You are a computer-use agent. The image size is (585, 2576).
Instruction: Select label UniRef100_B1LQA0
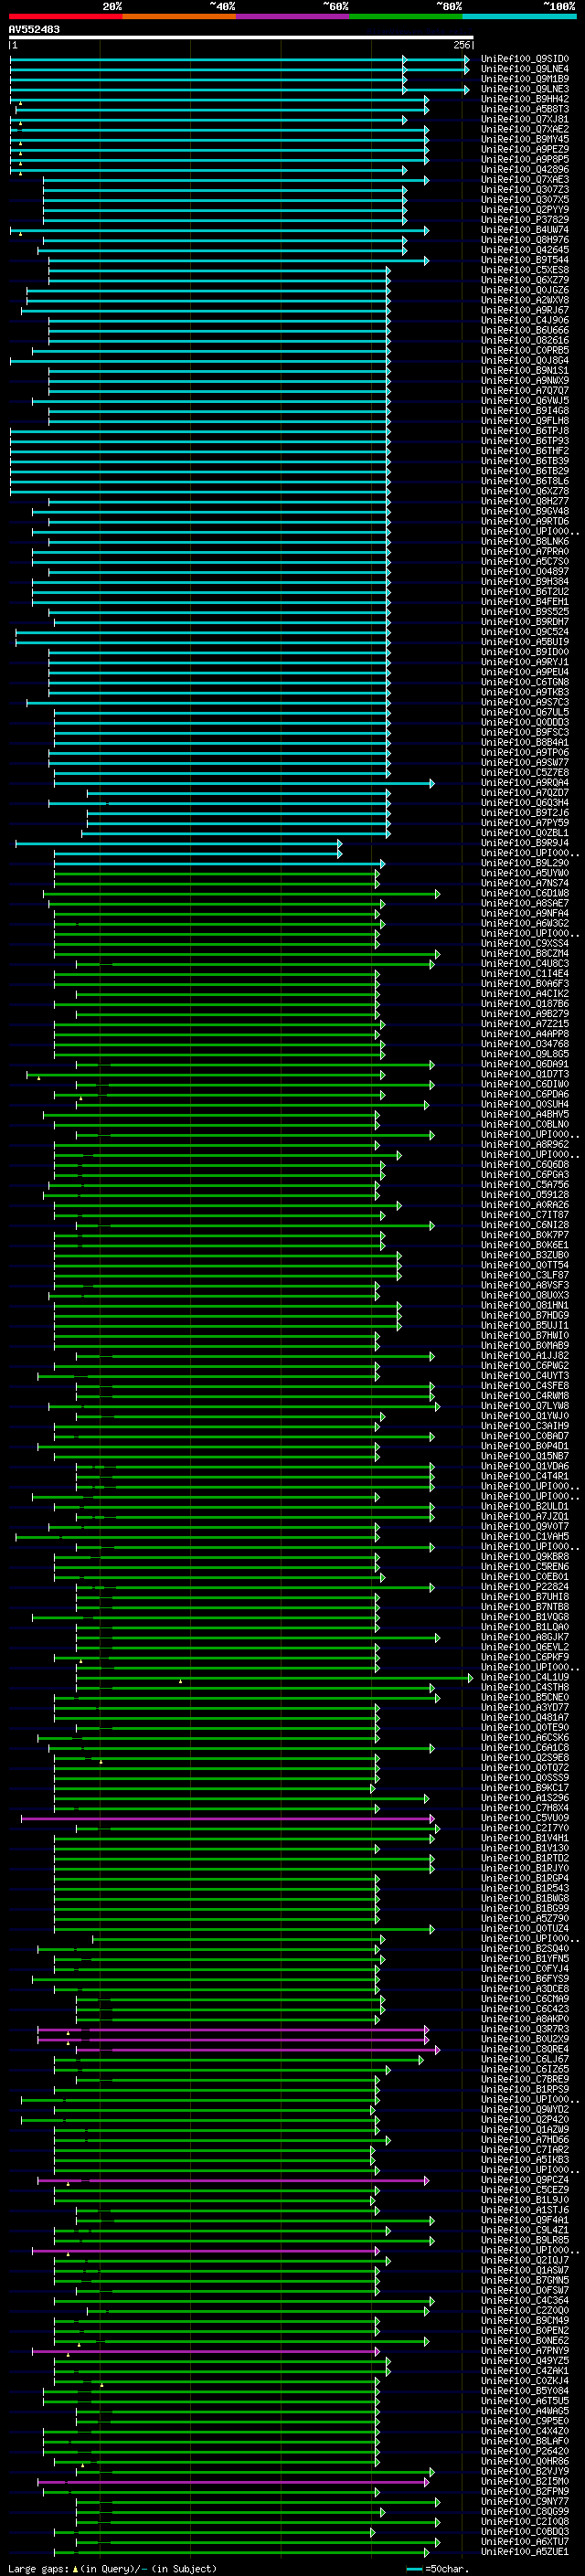(525, 1627)
